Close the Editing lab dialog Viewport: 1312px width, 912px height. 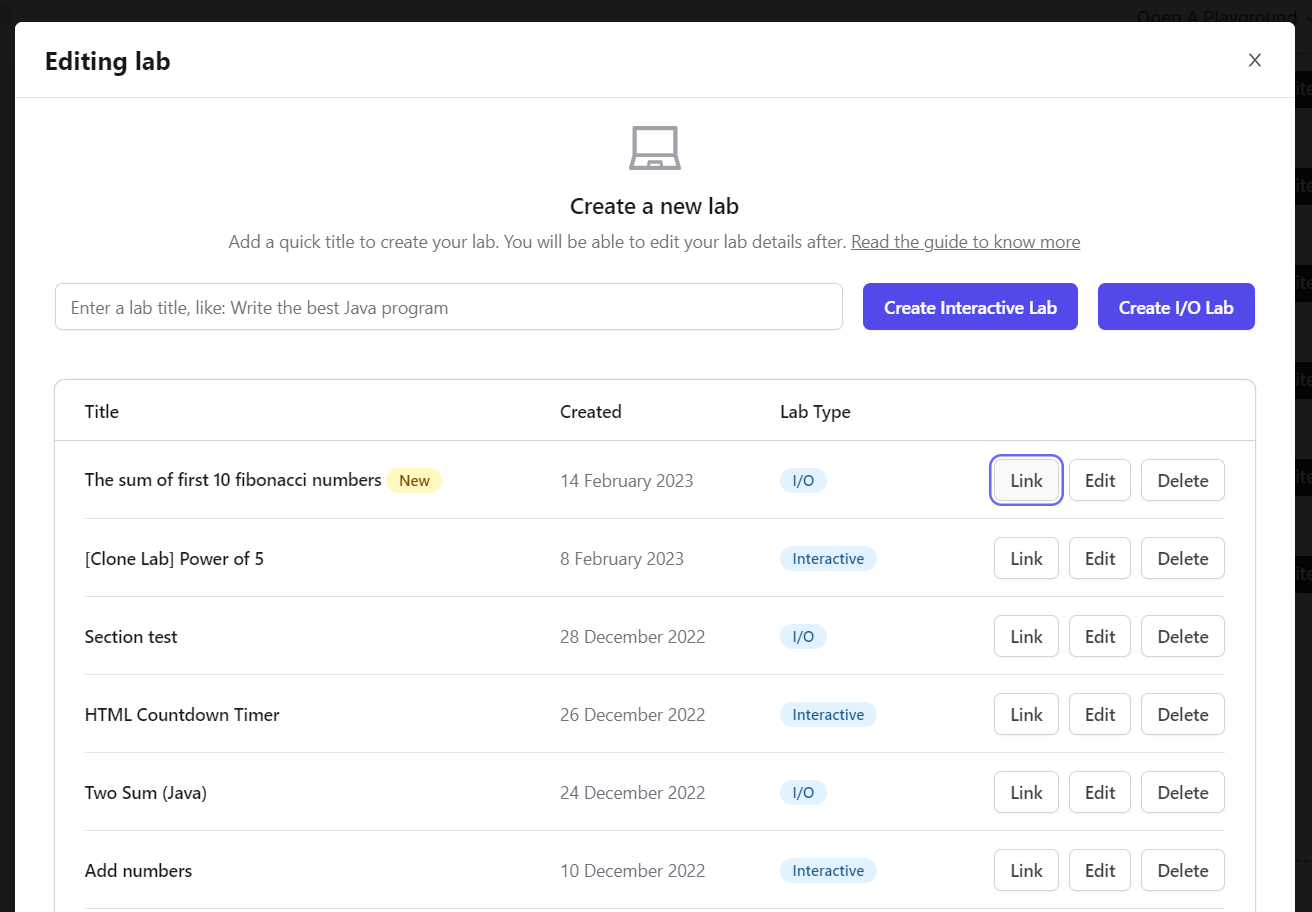point(1254,60)
